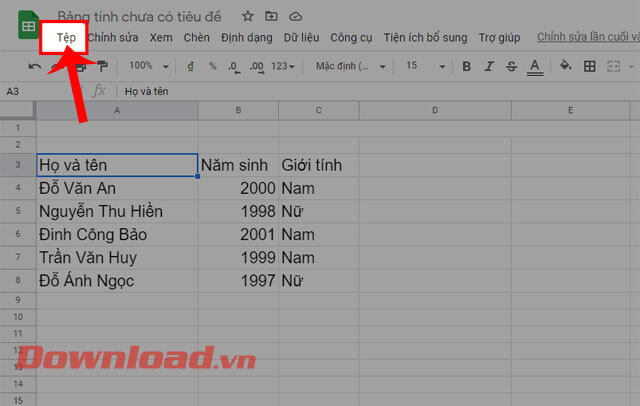Select row 1 header
Screen dimensions: 640x406
click(18, 128)
